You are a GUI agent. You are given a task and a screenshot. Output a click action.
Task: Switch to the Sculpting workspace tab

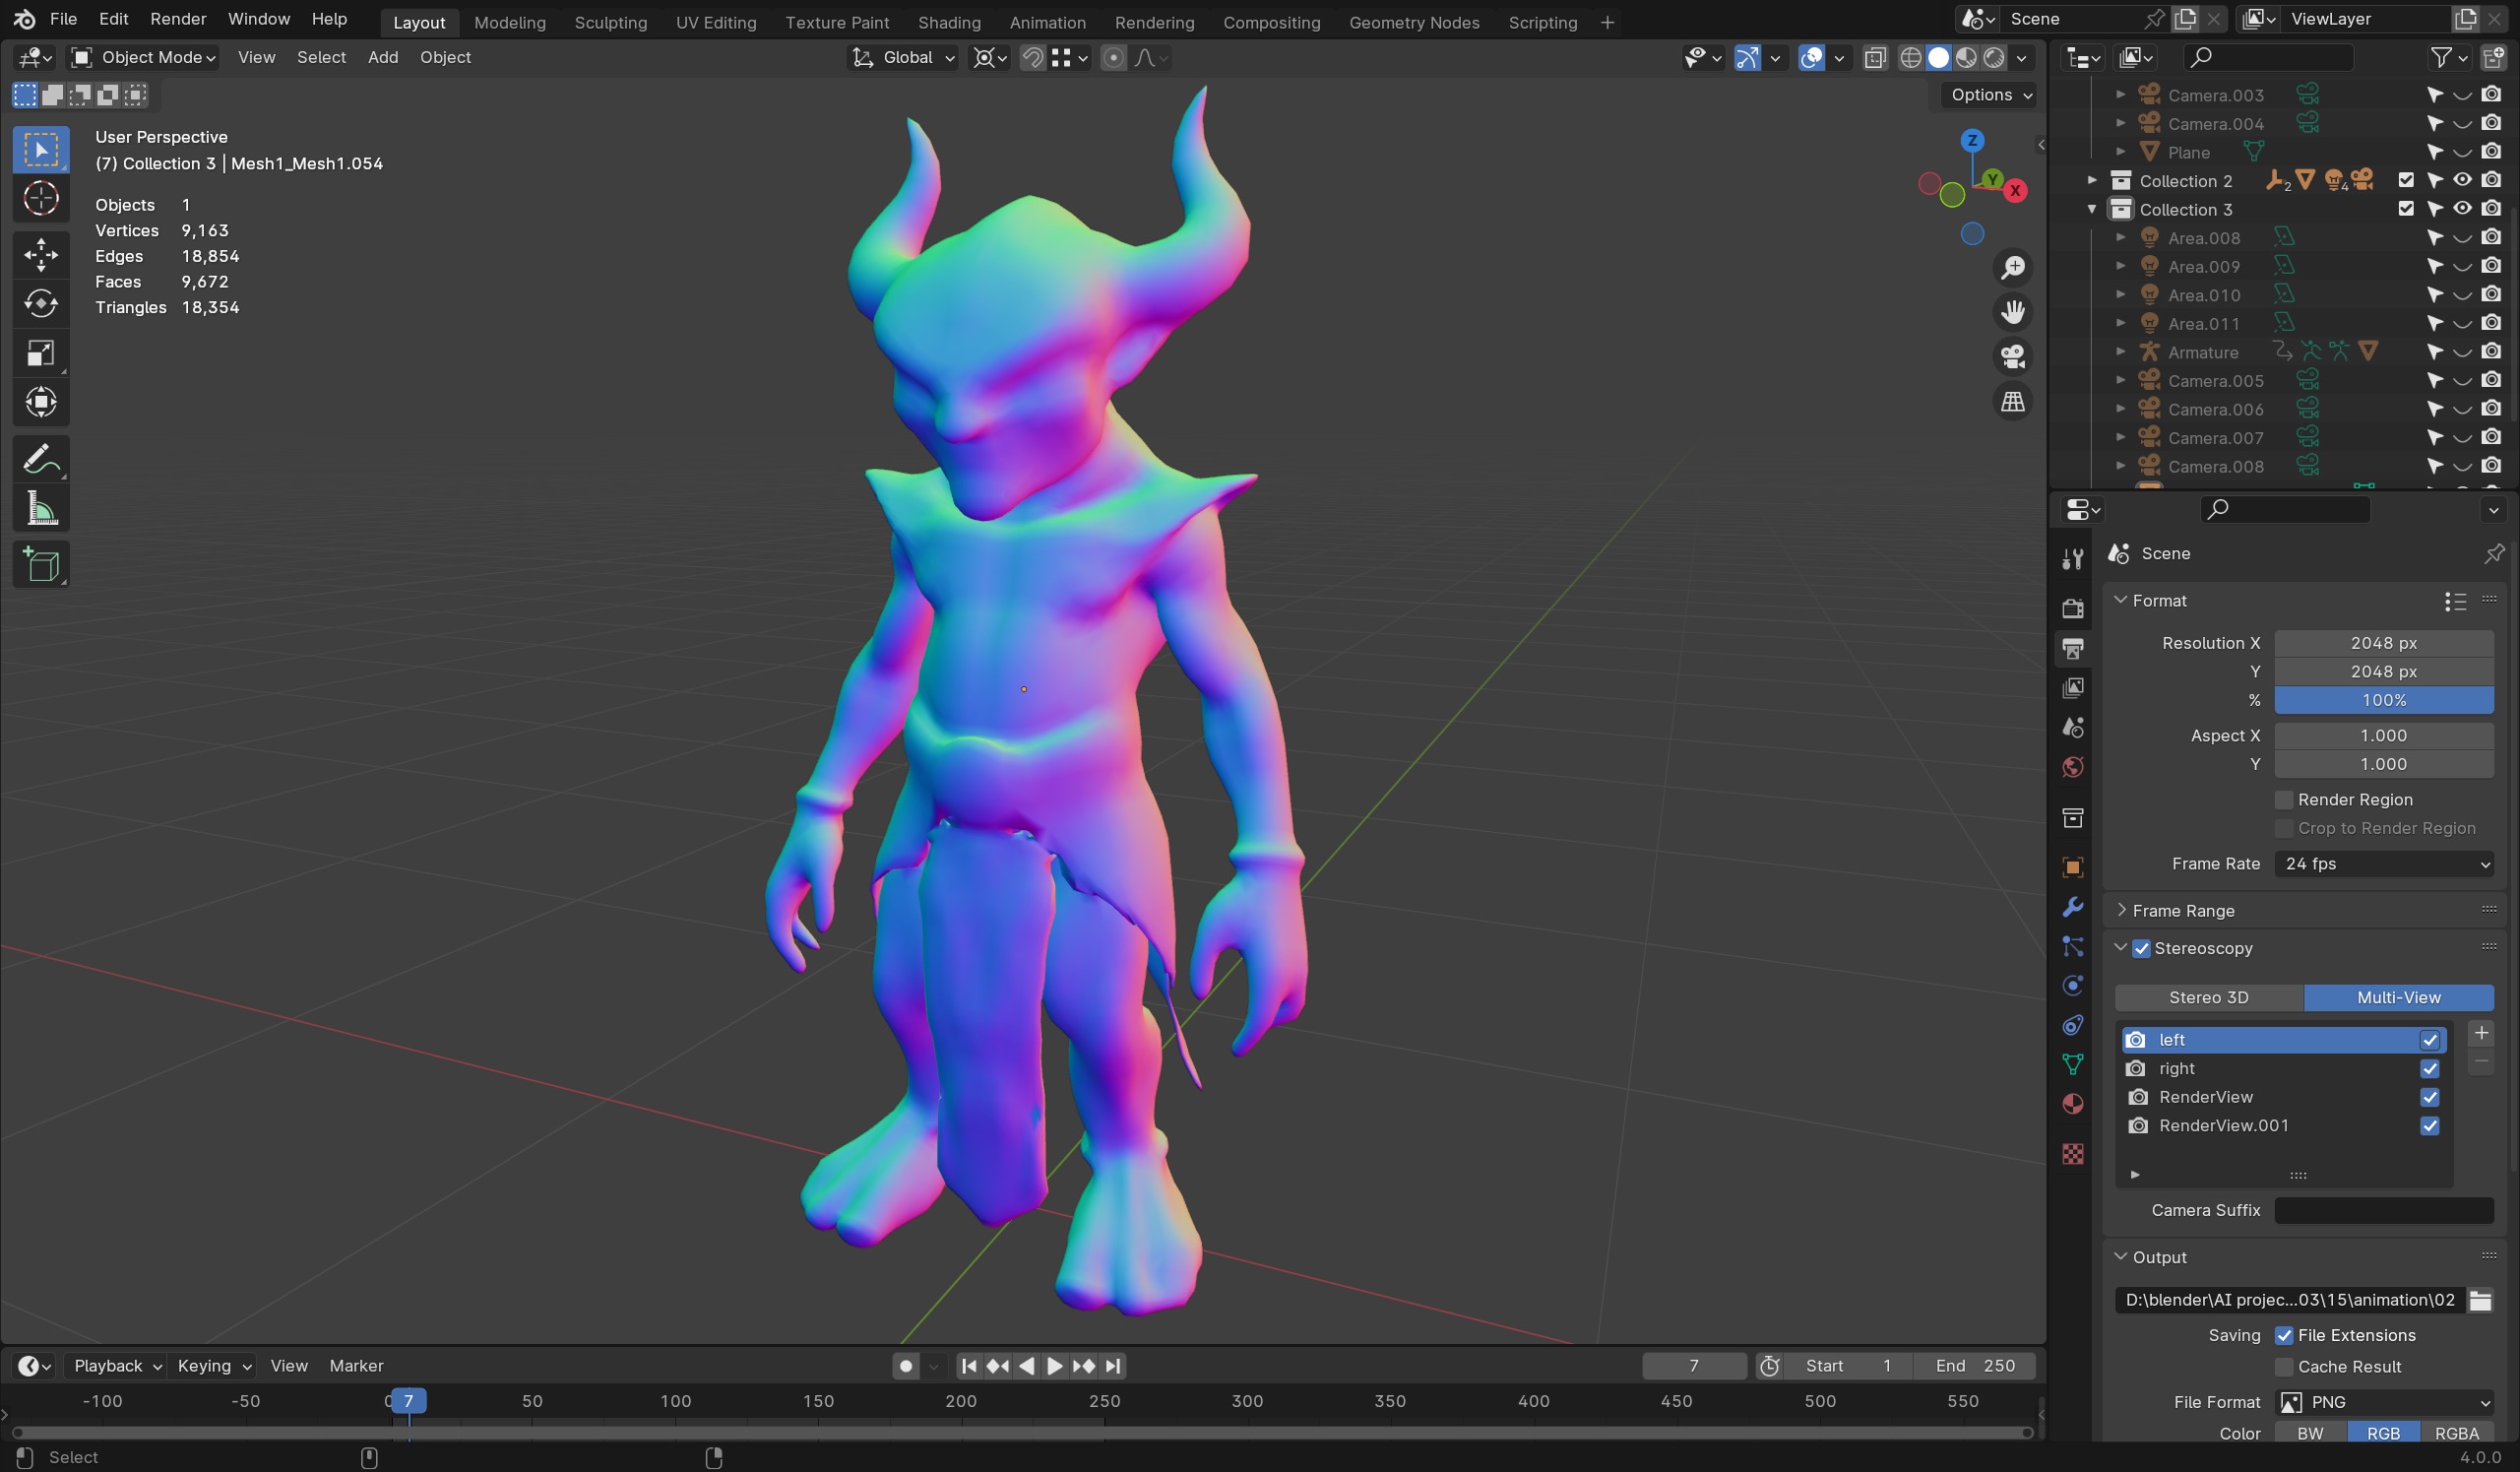click(x=610, y=22)
